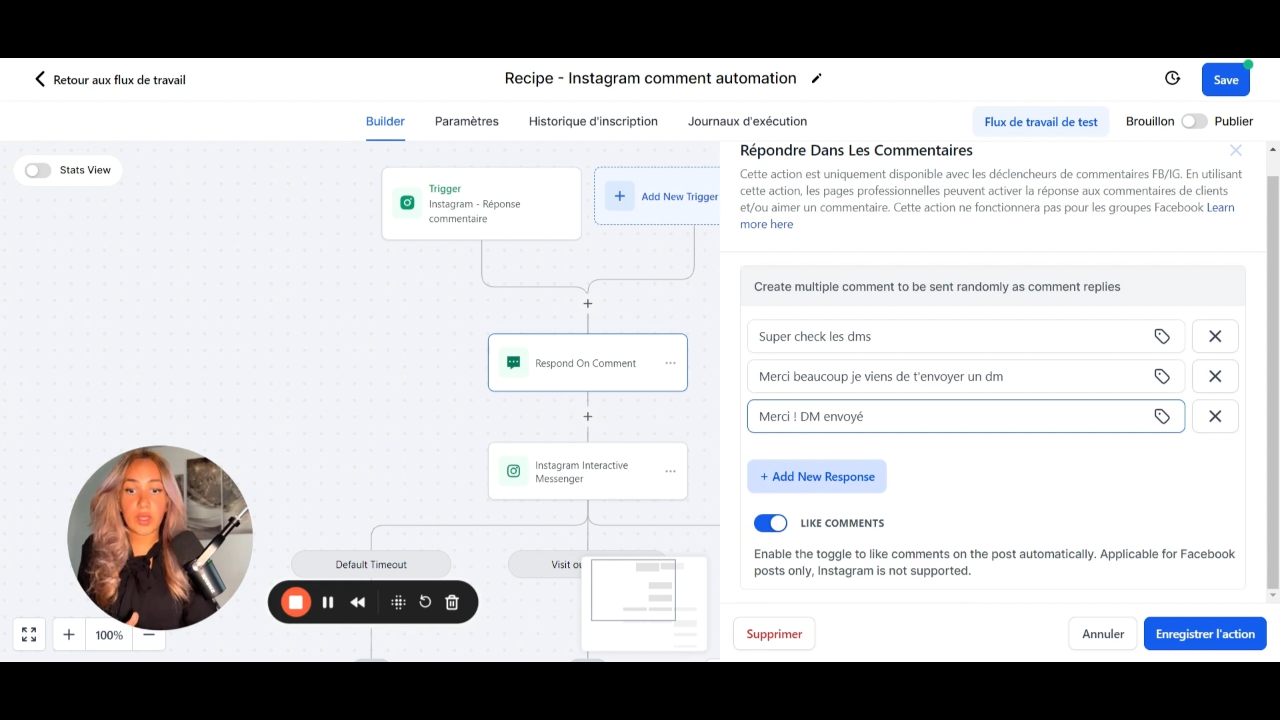Zoom out the canvas with minus

pyautogui.click(x=149, y=635)
